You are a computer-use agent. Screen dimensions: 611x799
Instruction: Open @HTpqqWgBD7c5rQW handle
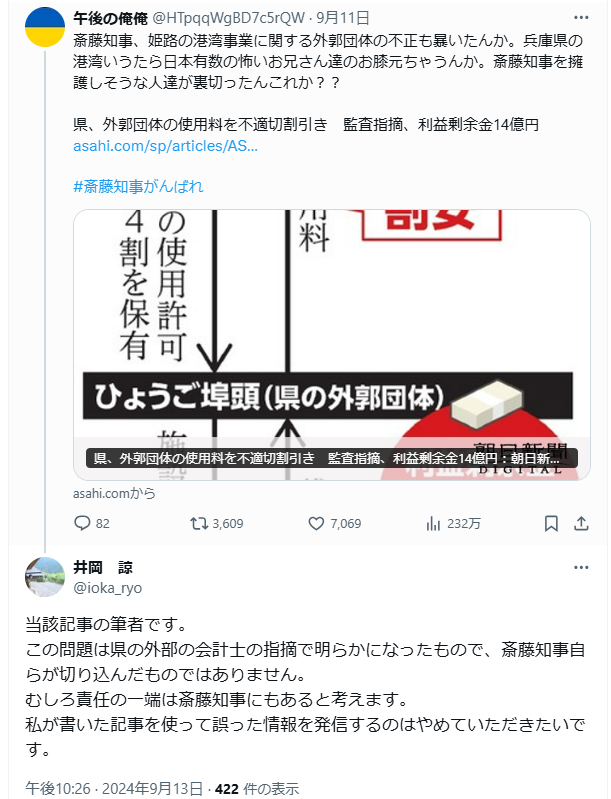(229, 18)
